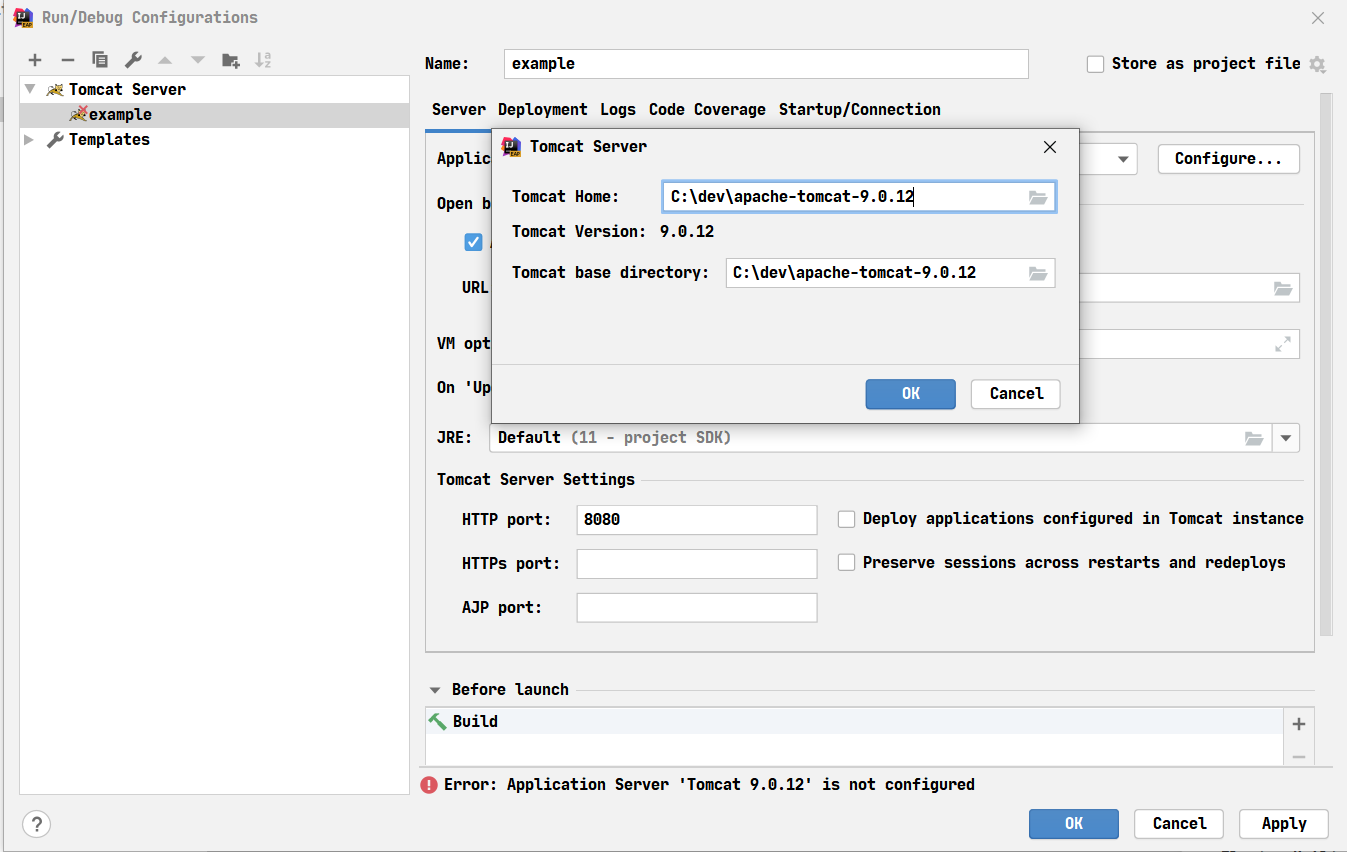Expand the Templates tree node
Viewport: 1347px width, 852px height.
coord(29,140)
